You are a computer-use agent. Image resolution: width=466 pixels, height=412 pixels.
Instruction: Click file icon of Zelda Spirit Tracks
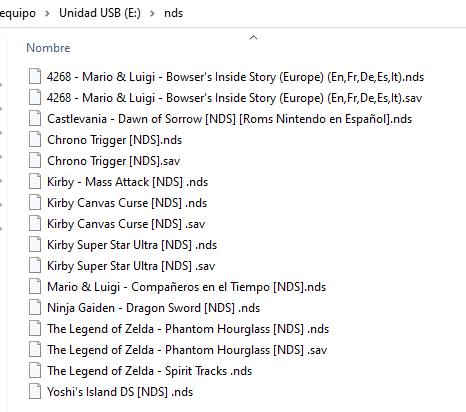(35, 370)
